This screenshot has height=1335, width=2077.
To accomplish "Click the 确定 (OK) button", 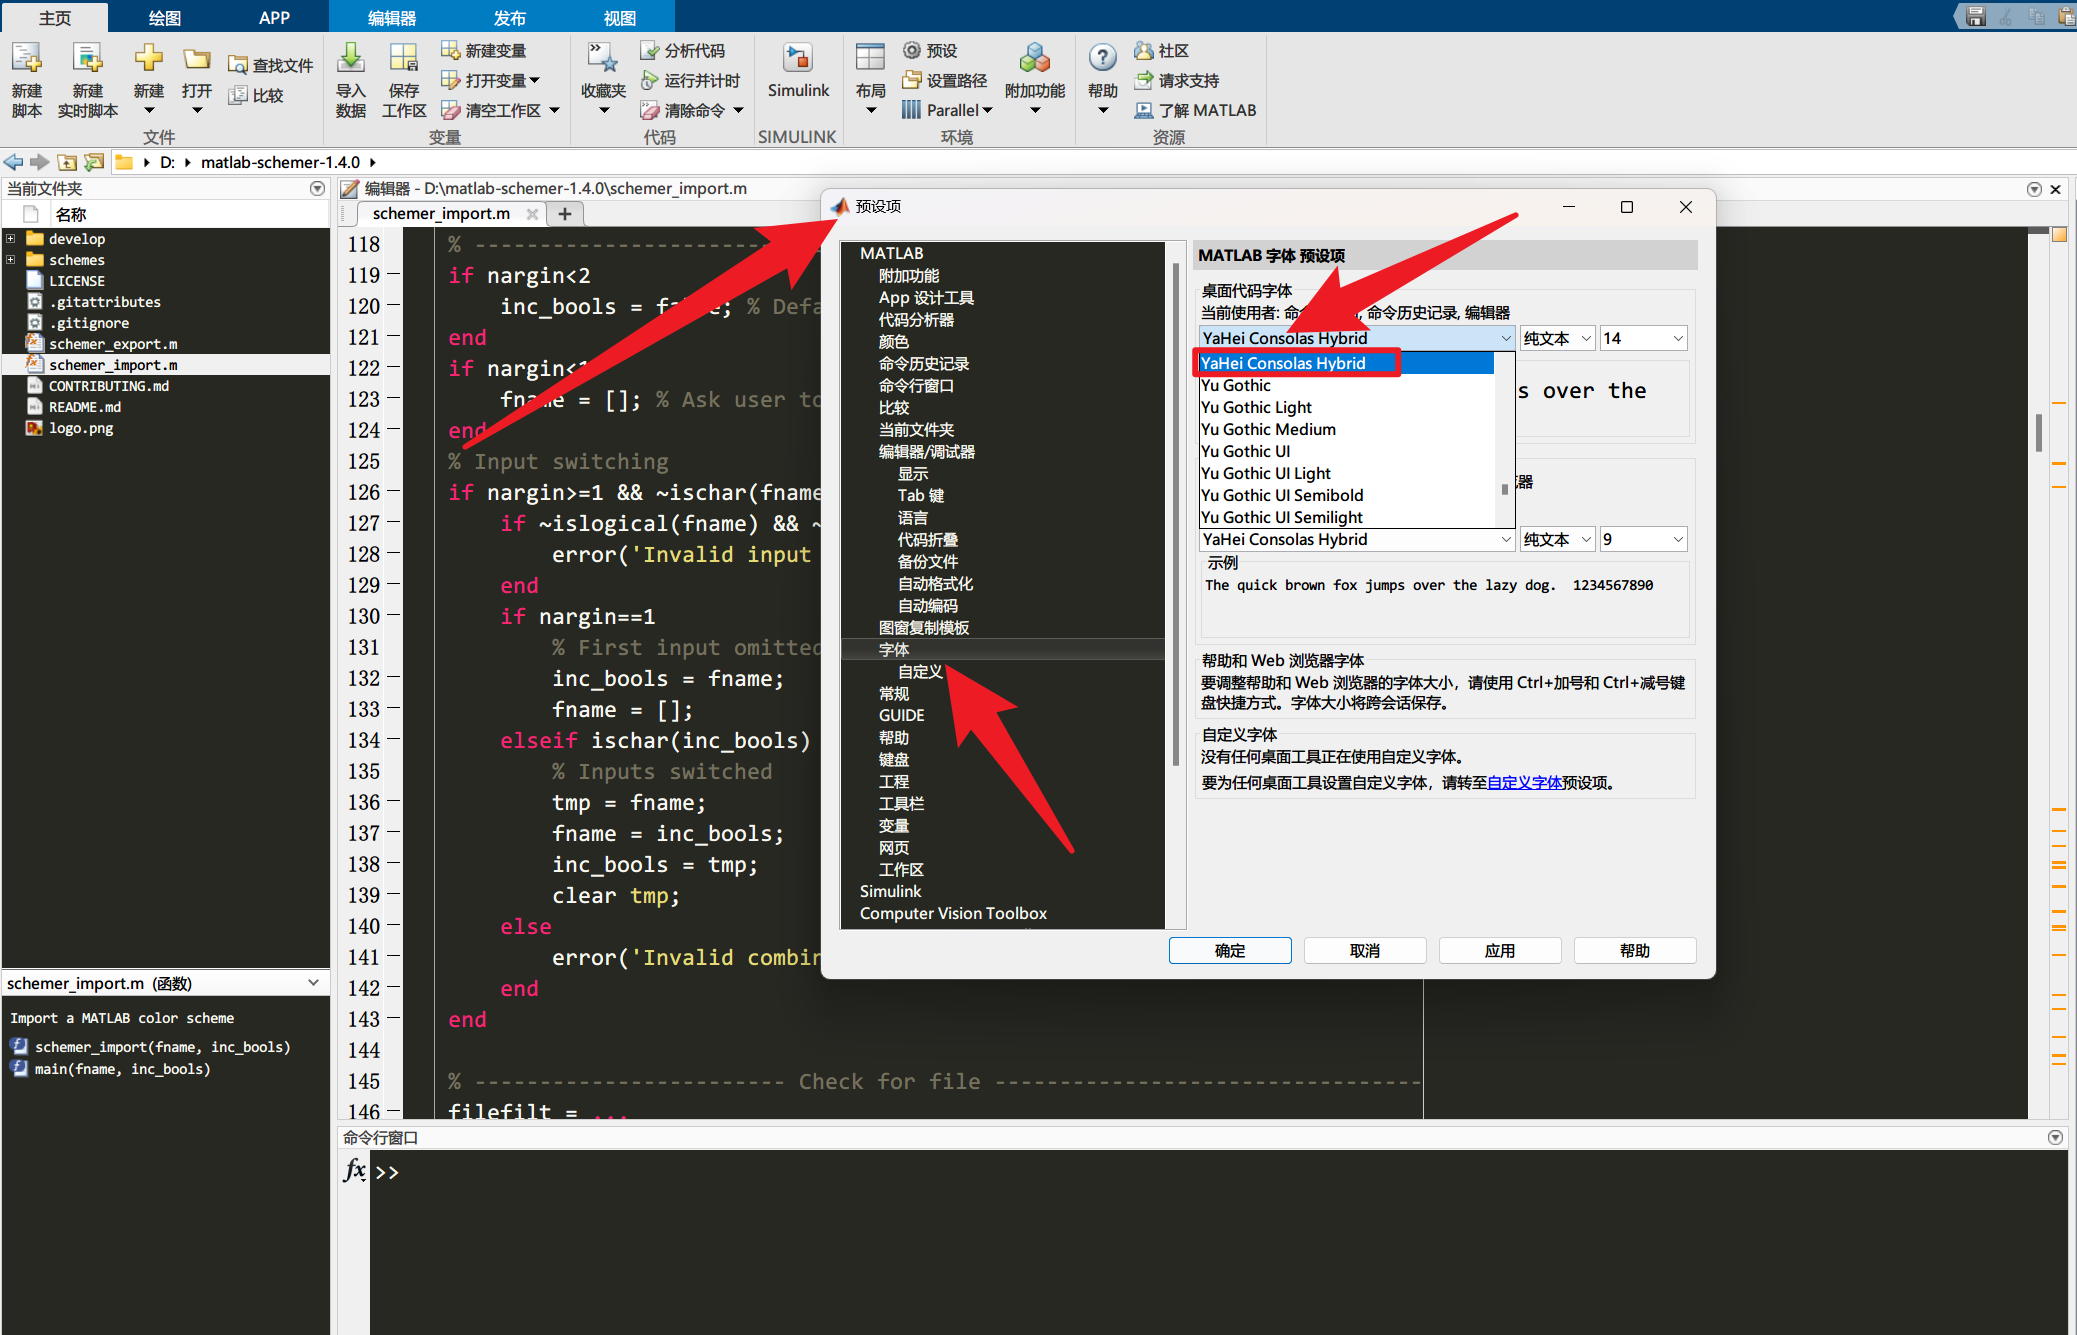I will click(1230, 950).
